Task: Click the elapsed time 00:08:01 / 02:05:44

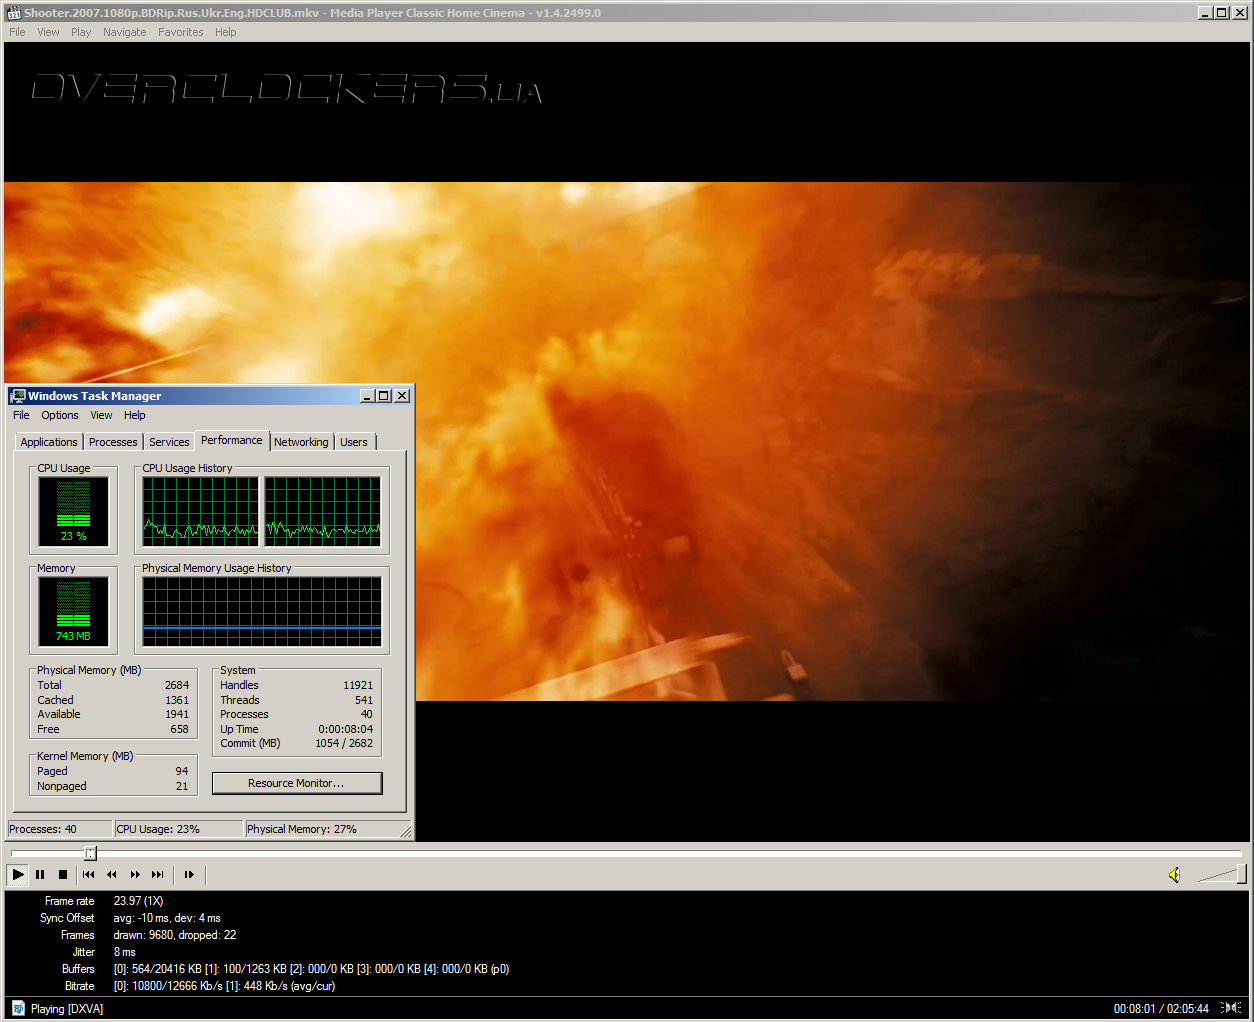Action: 1161,1009
